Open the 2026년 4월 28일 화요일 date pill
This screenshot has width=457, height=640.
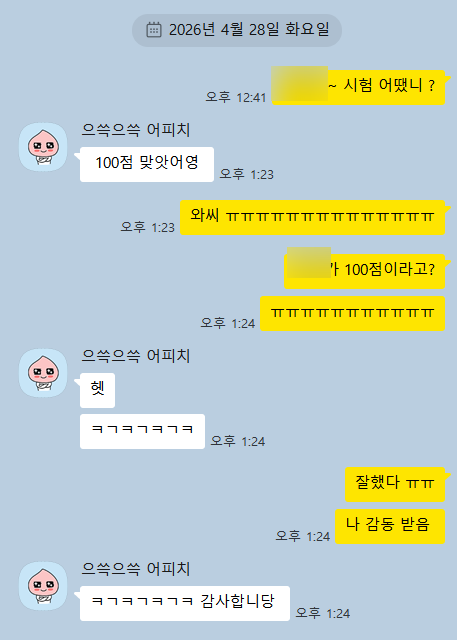tap(237, 30)
